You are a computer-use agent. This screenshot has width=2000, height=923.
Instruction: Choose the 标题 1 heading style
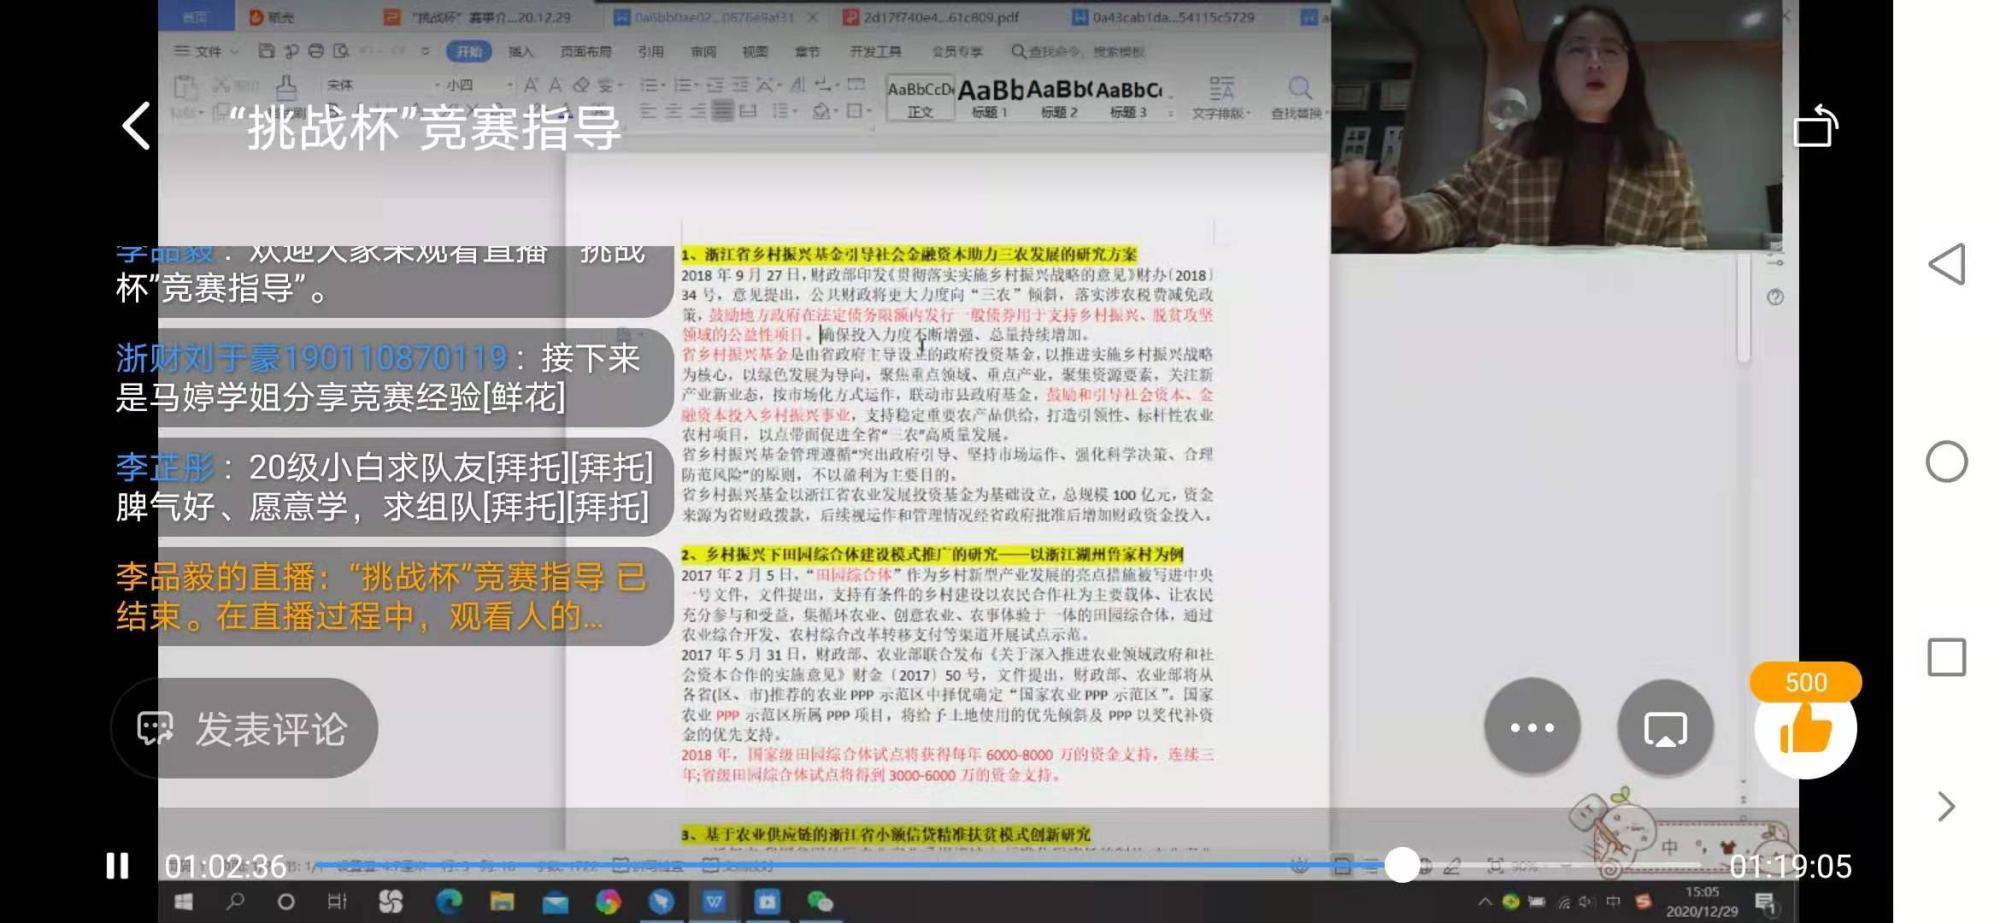tap(989, 99)
